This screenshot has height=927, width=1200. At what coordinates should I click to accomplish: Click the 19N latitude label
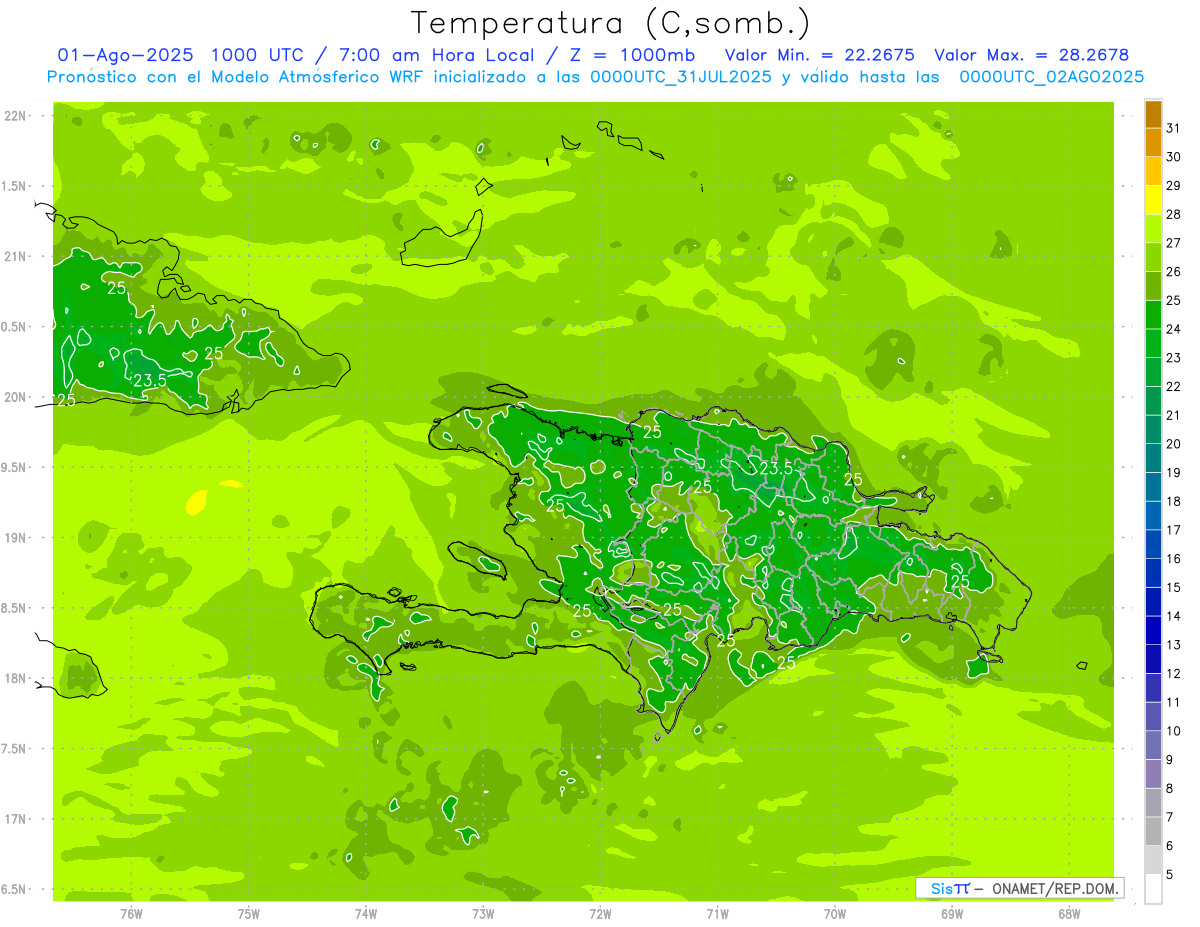[x=15, y=538]
